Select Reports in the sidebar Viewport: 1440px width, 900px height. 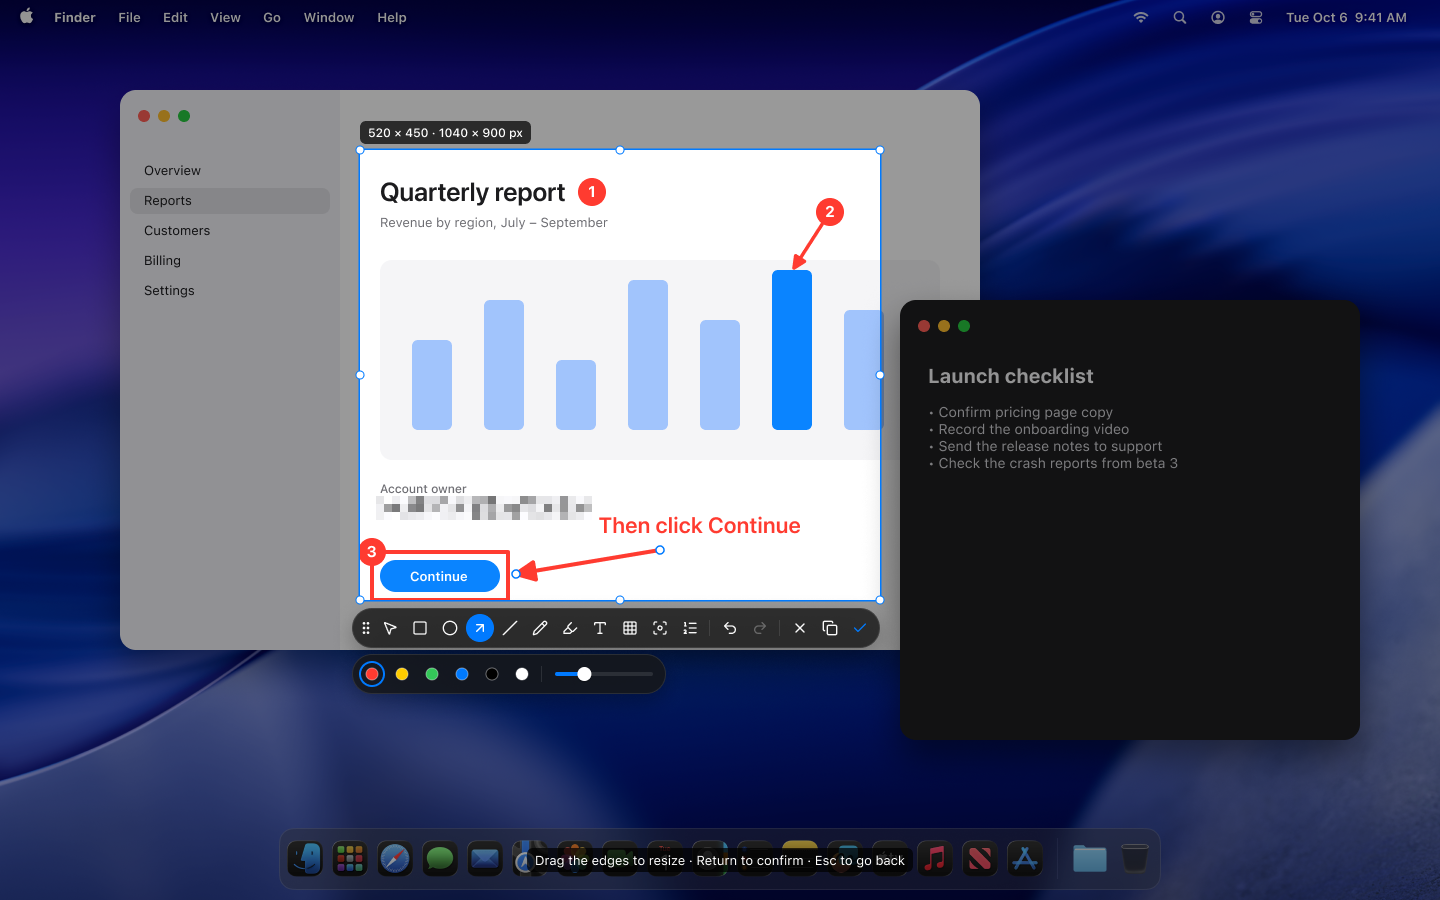coord(230,200)
